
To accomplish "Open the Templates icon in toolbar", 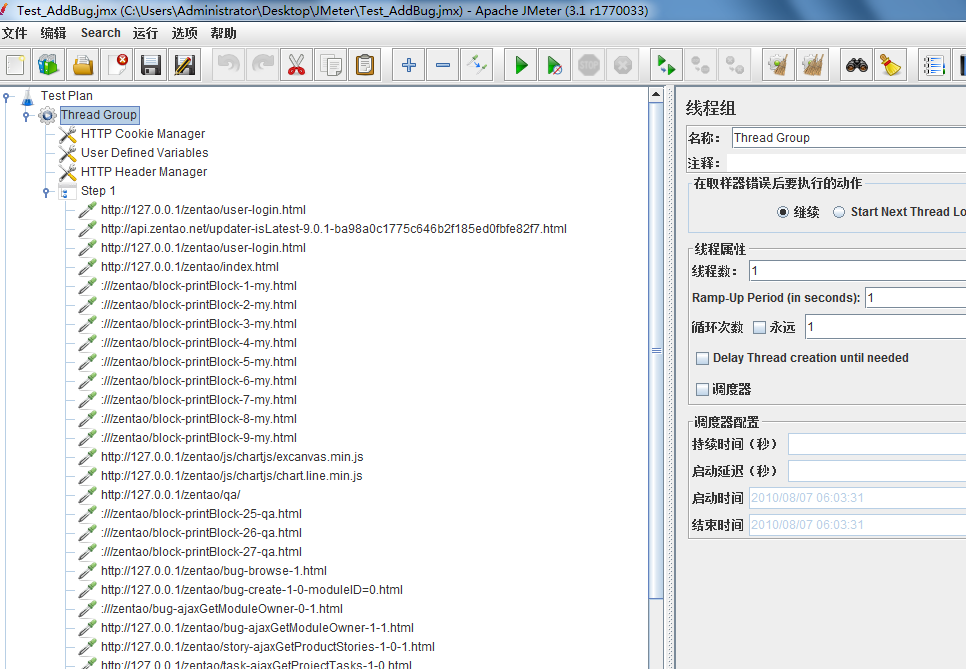I will tap(48, 65).
